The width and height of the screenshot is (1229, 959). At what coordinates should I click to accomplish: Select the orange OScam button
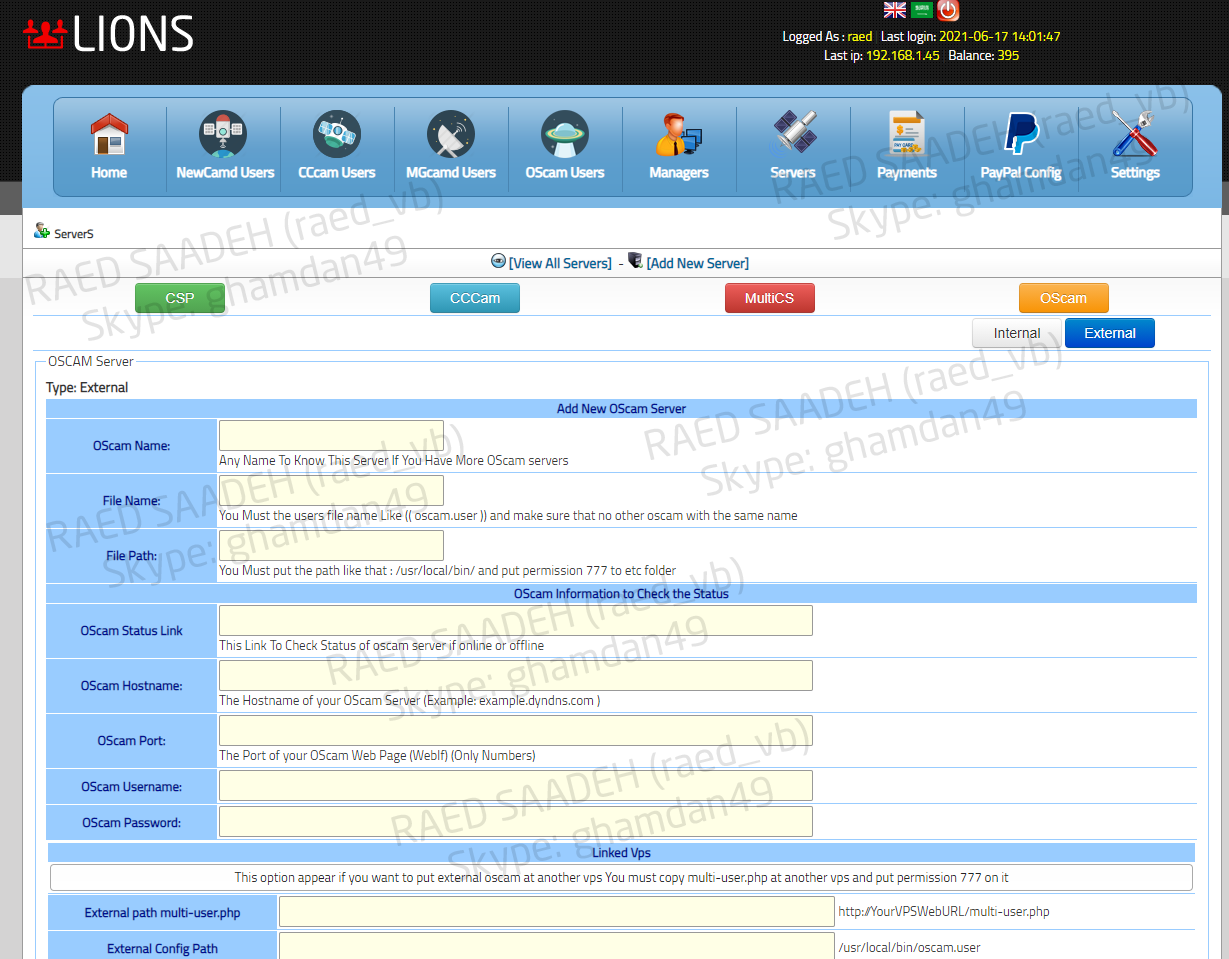pyautogui.click(x=1064, y=298)
